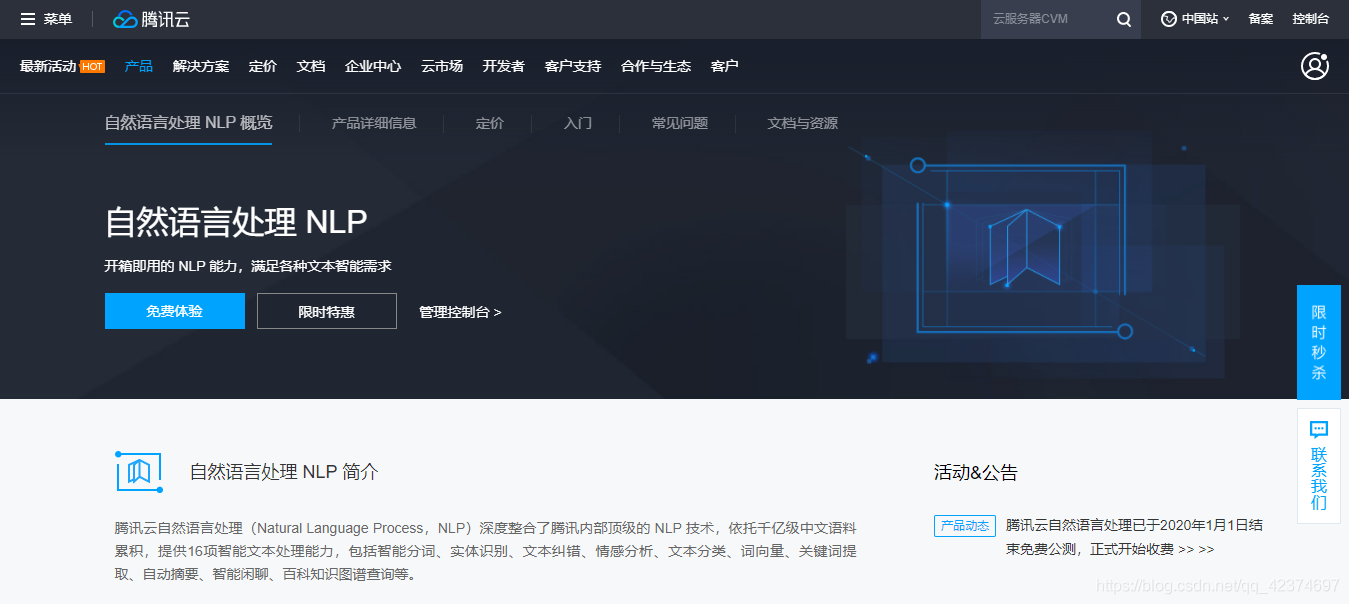Open the 客户 menu item

click(x=725, y=66)
